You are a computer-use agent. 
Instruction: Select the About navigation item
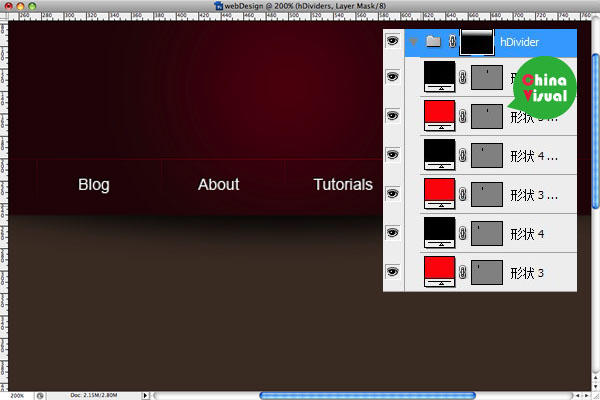(x=218, y=184)
